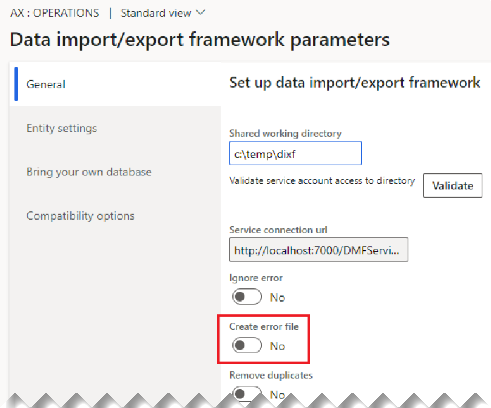Click the Standard view label

pos(156,13)
